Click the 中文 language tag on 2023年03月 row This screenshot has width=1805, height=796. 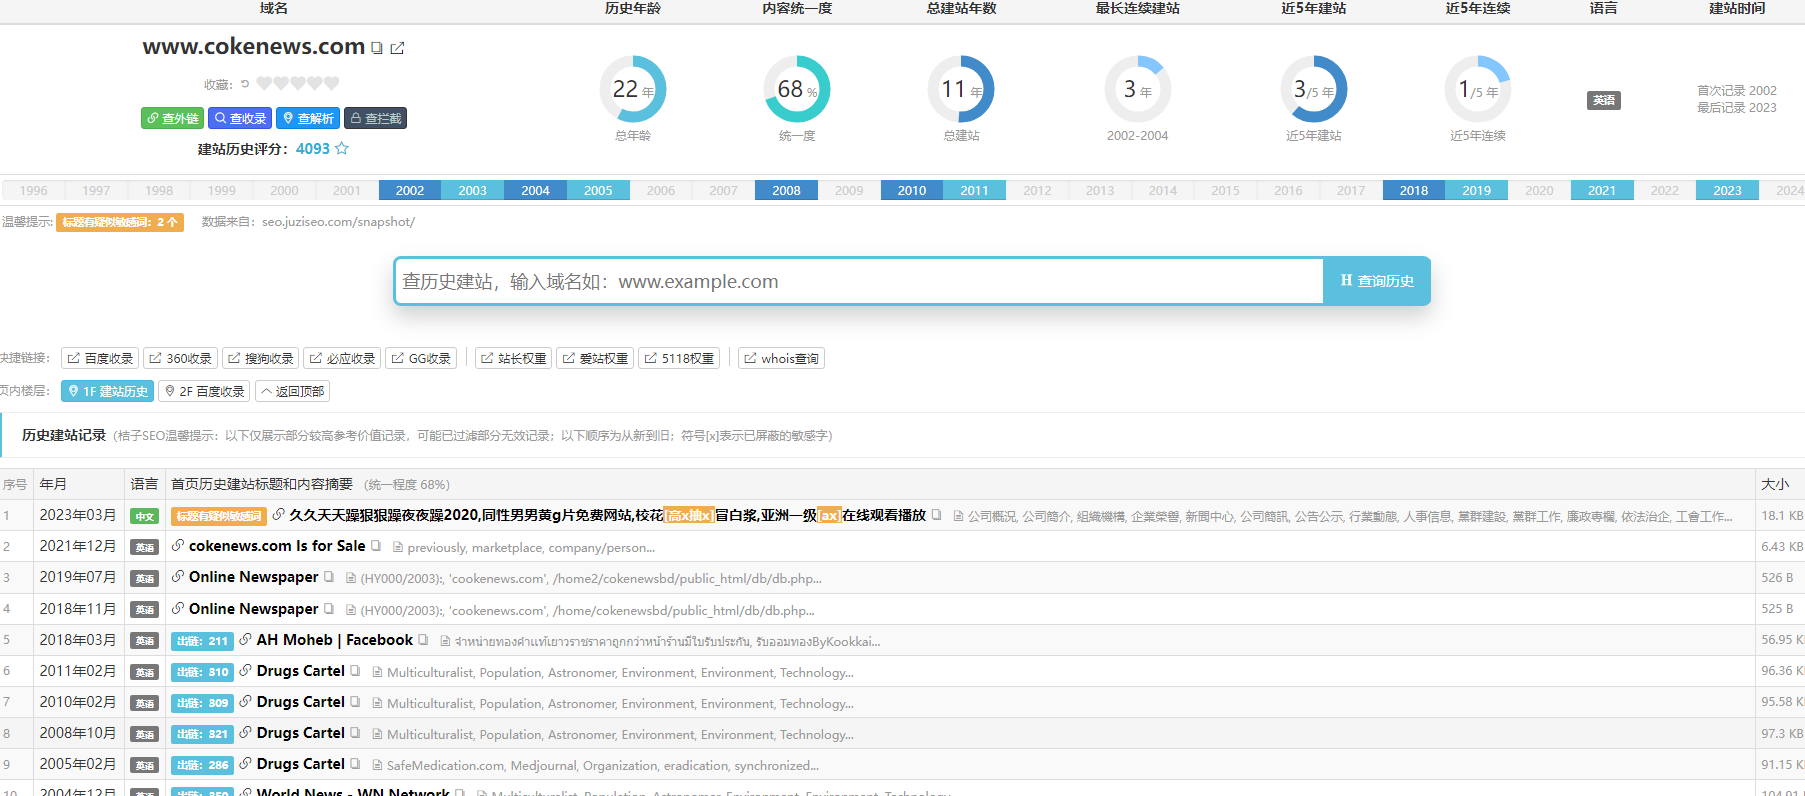tap(144, 516)
